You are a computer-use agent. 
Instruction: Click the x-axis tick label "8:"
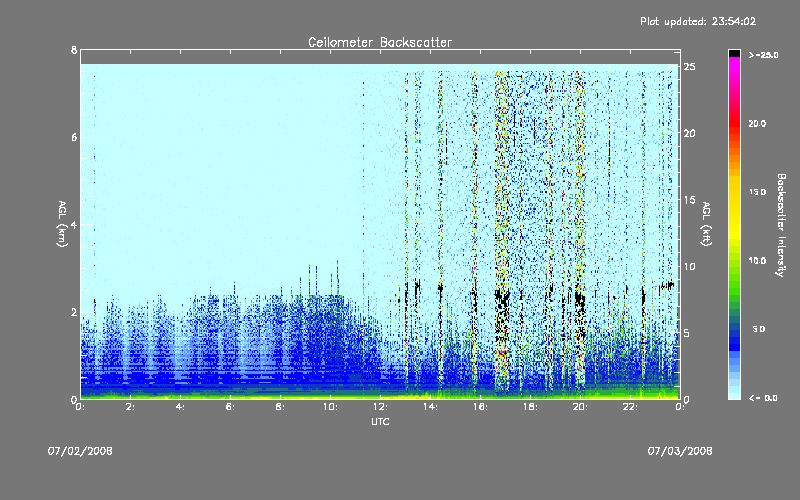(280, 407)
